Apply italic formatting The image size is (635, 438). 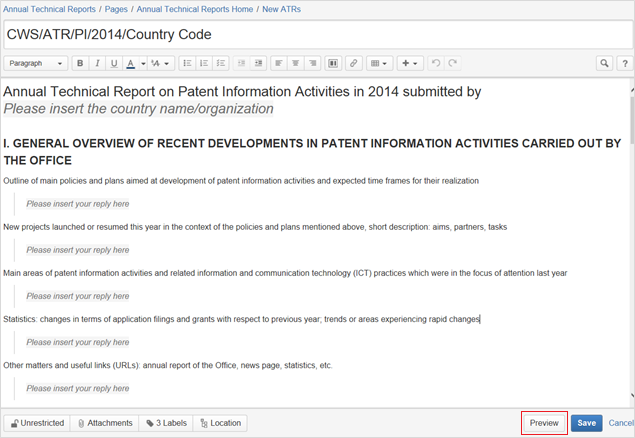(x=97, y=63)
